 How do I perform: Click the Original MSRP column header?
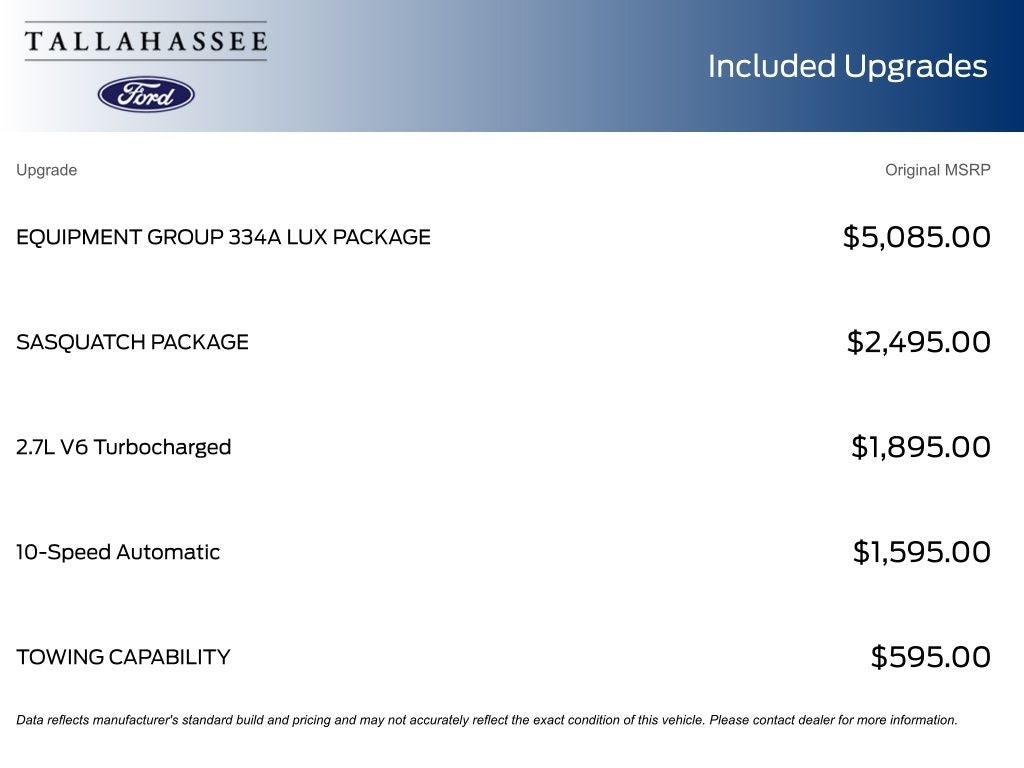tap(937, 170)
